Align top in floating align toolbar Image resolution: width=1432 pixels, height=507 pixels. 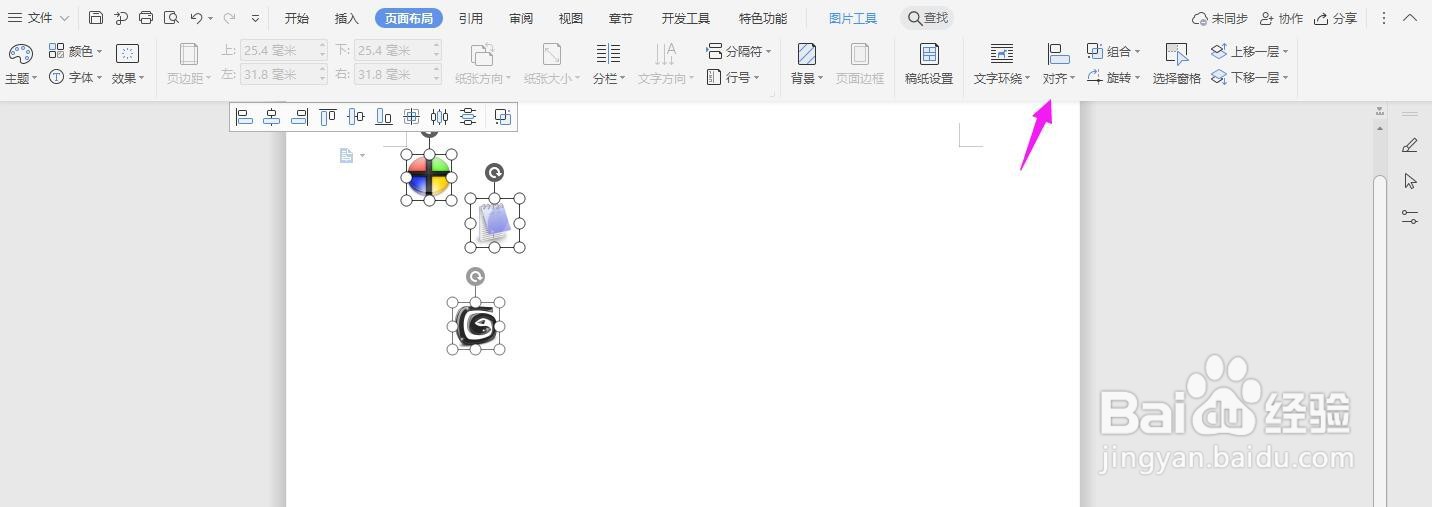328,117
